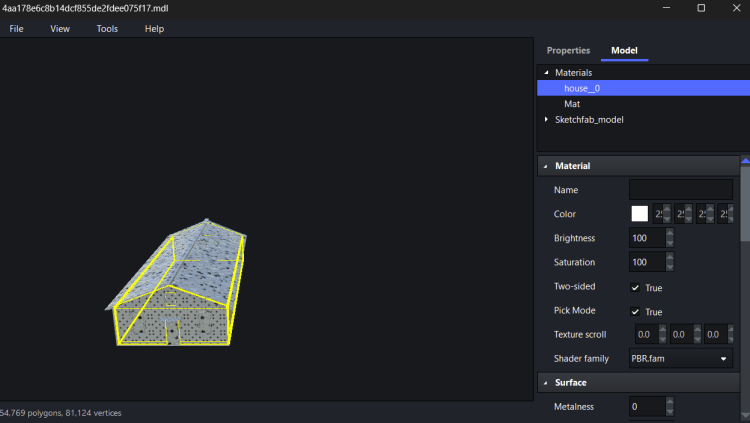
Task: Uncheck the Pick Mode checkbox
Action: click(x=635, y=312)
